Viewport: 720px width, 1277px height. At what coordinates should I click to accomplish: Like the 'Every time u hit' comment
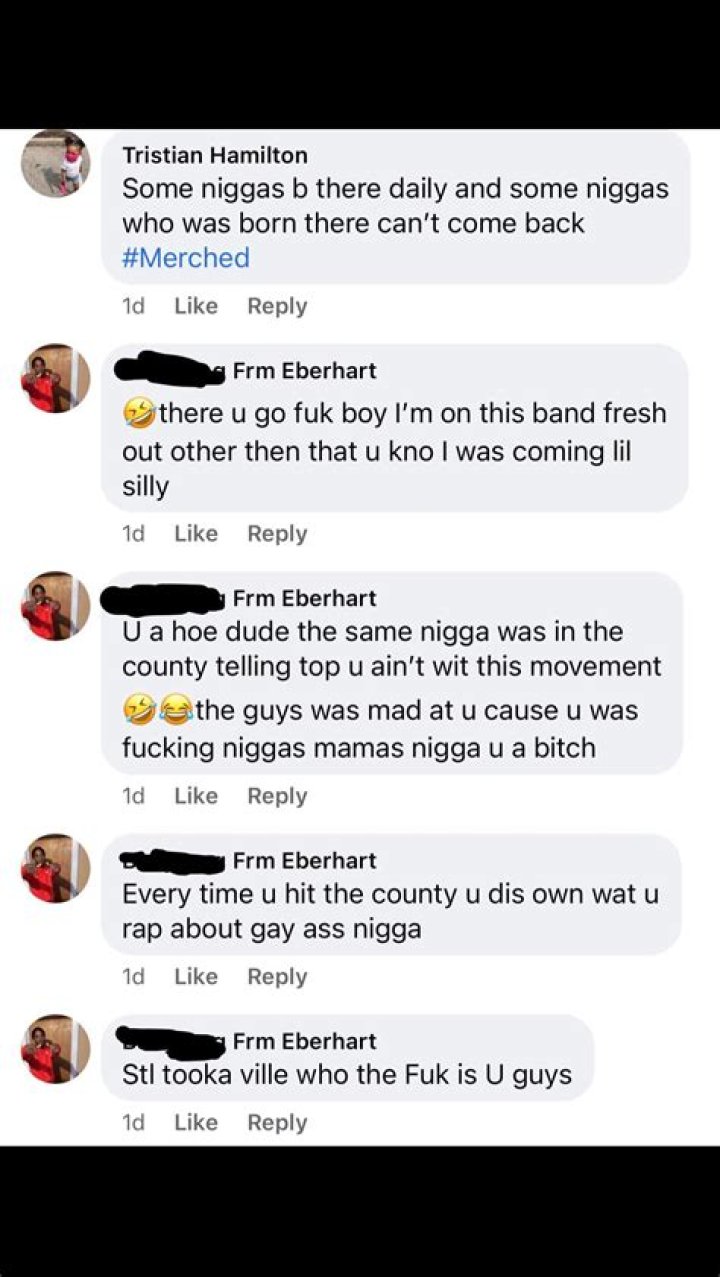click(196, 976)
